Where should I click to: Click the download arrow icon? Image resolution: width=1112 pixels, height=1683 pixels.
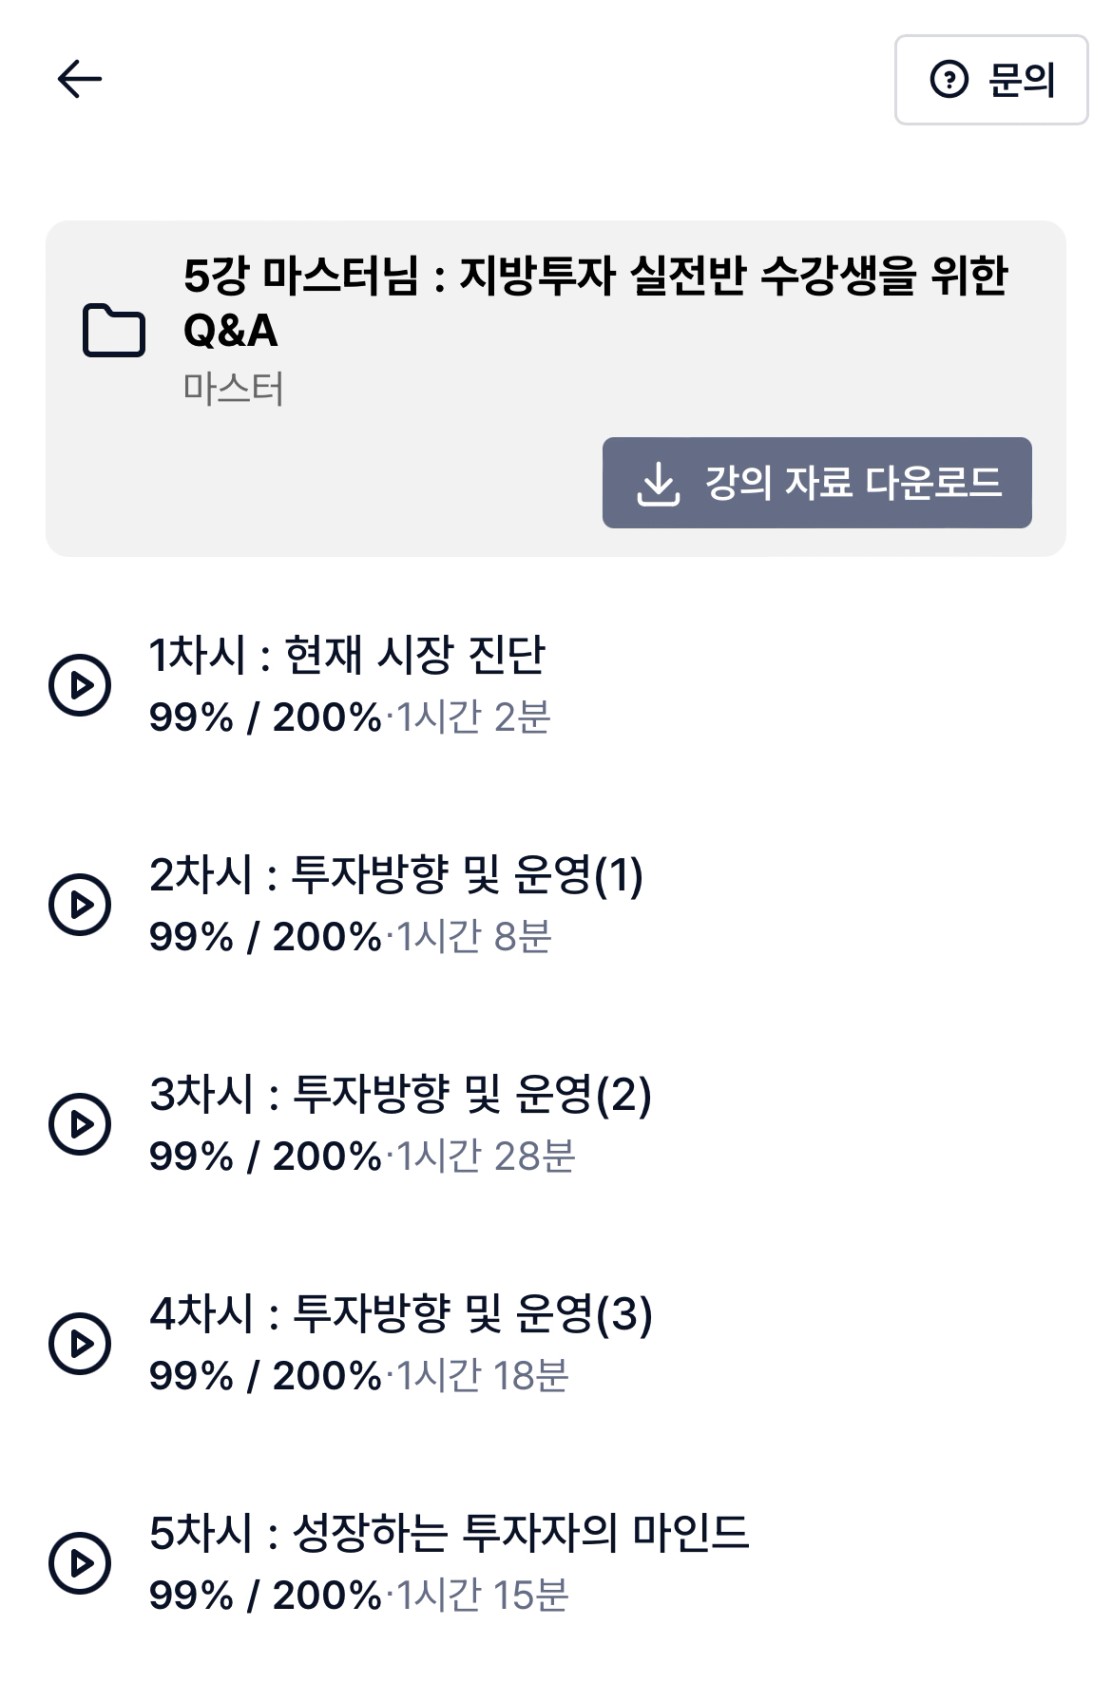tap(658, 484)
